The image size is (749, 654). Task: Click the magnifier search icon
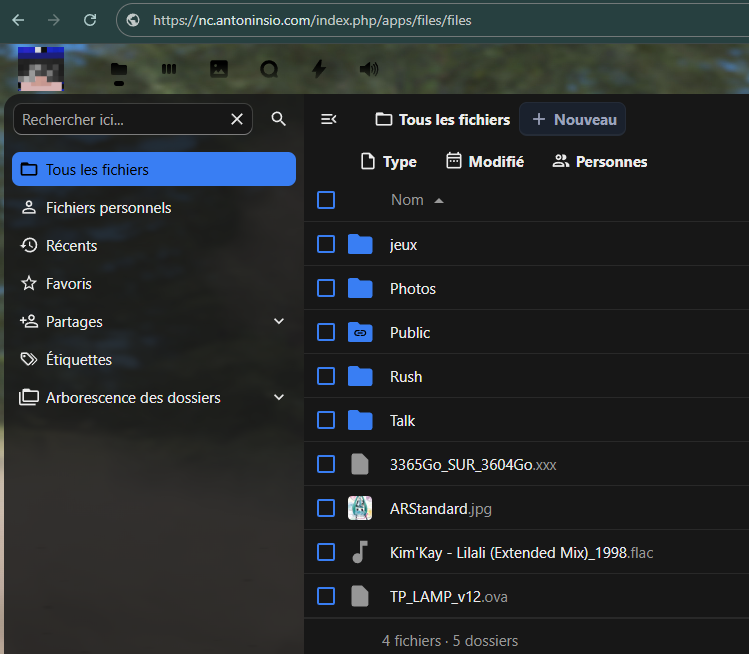[x=279, y=120]
